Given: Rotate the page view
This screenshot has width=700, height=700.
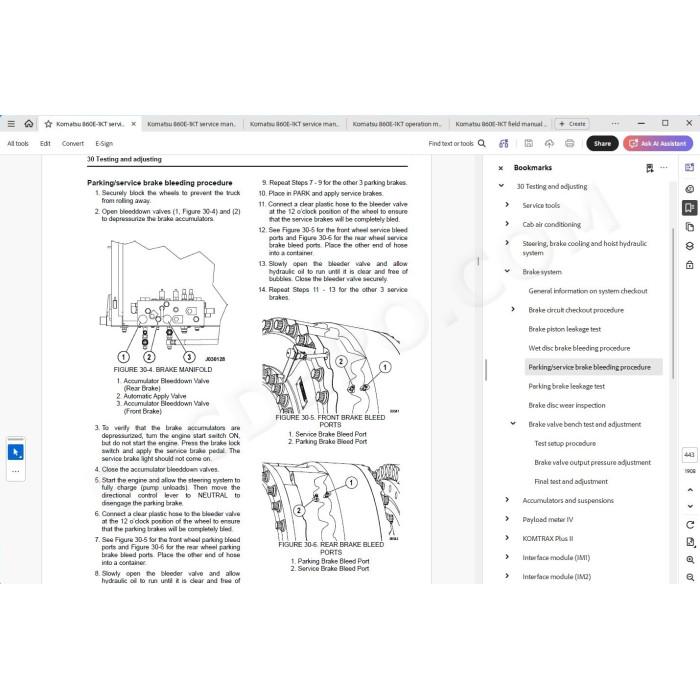Looking at the screenshot, I should click(x=690, y=525).
